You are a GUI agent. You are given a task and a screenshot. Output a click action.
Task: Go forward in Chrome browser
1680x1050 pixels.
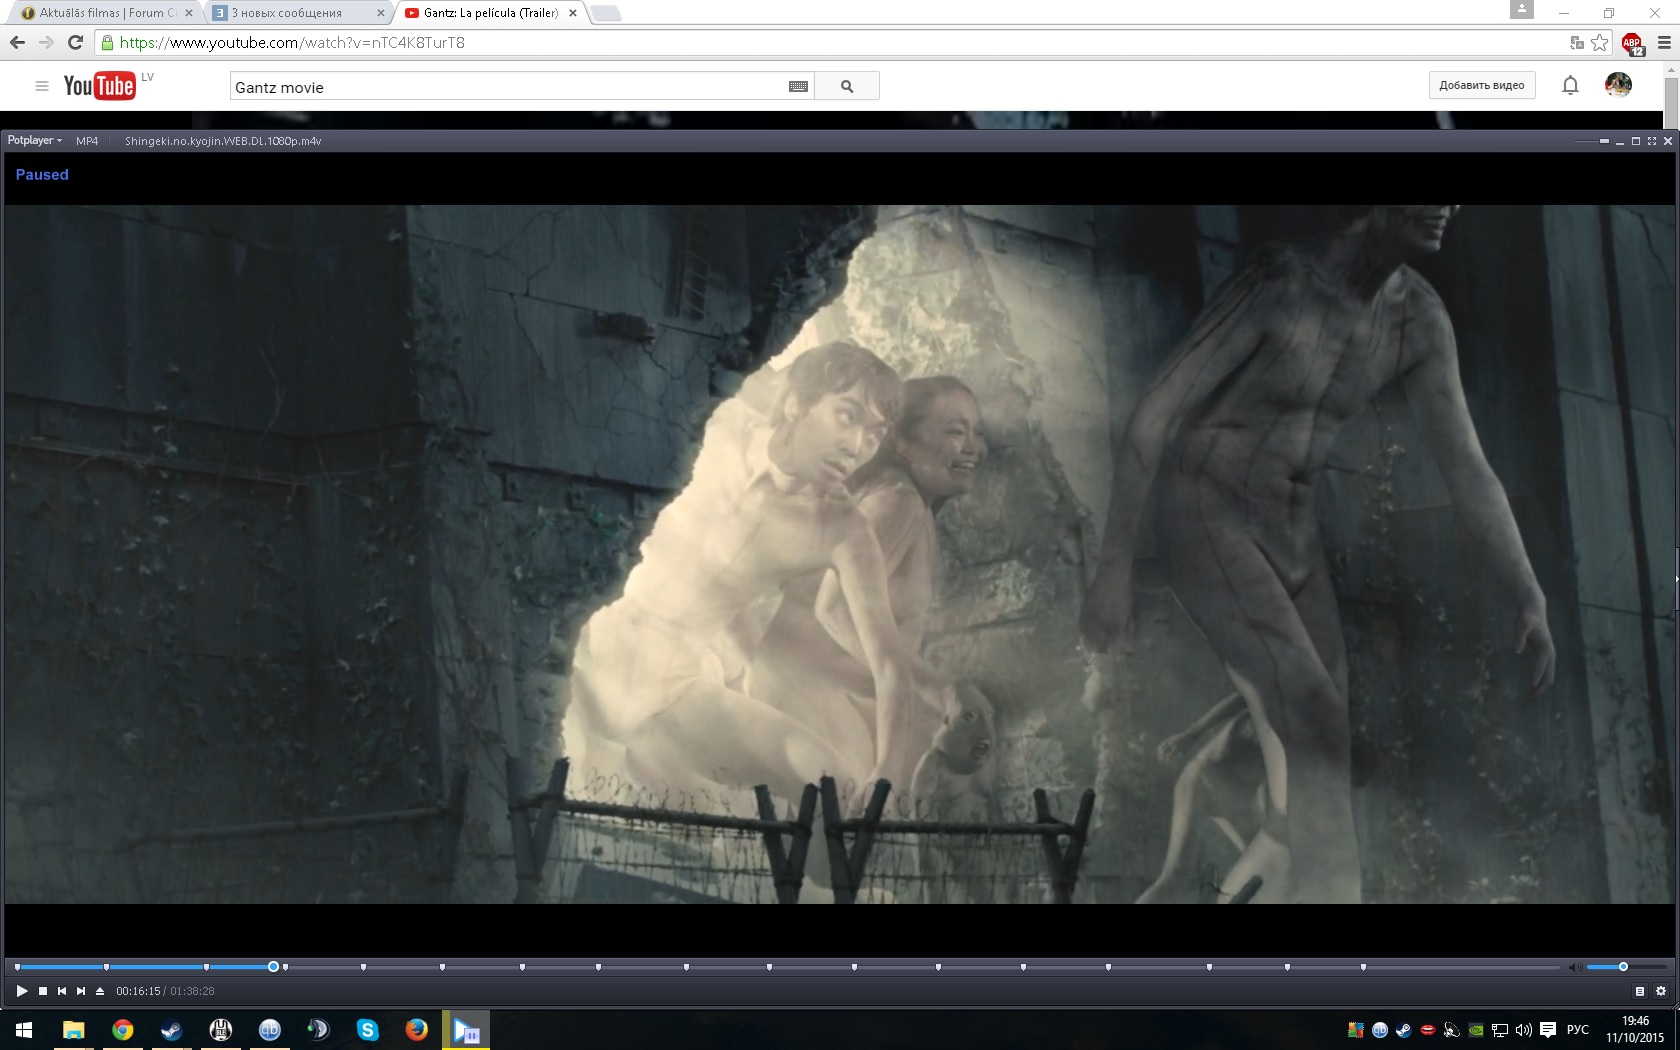coord(46,42)
